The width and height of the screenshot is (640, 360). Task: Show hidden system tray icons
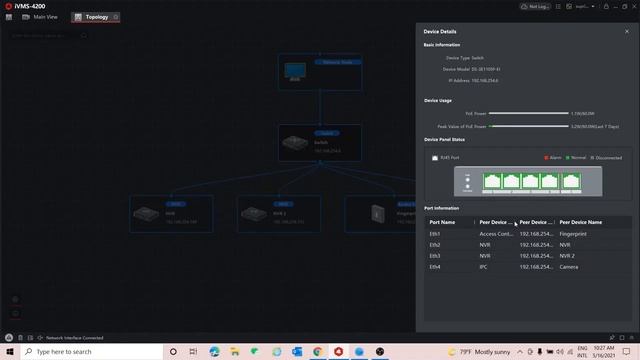pos(520,351)
